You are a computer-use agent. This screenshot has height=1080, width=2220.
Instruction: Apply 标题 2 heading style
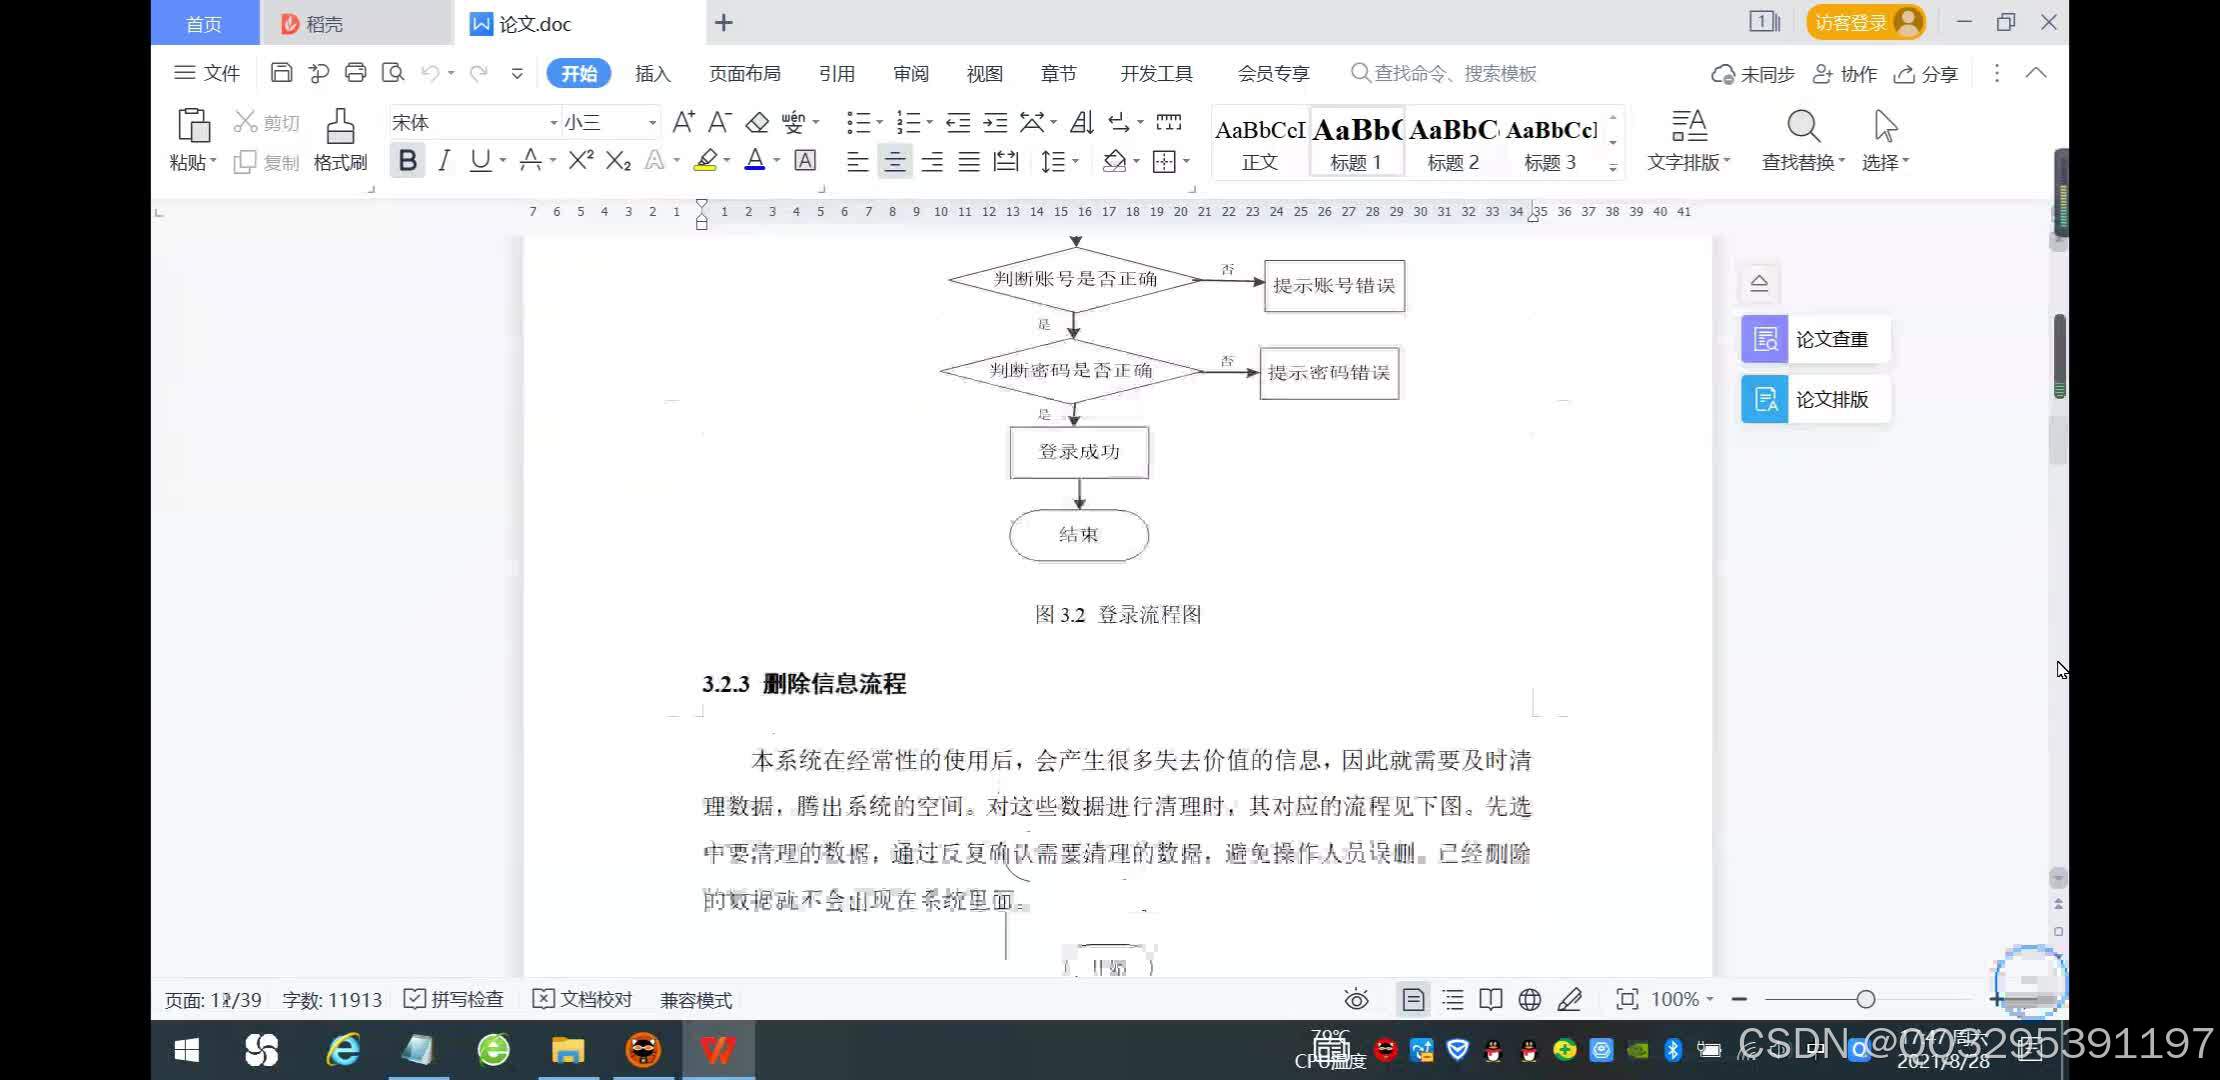[1452, 143]
